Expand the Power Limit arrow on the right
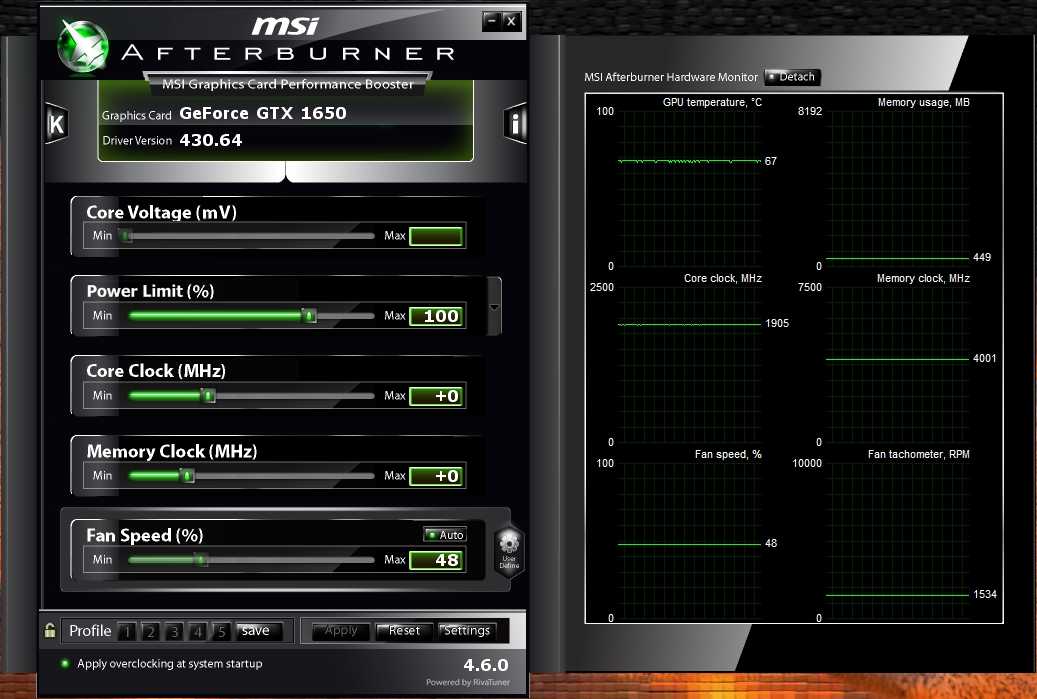 (494, 306)
